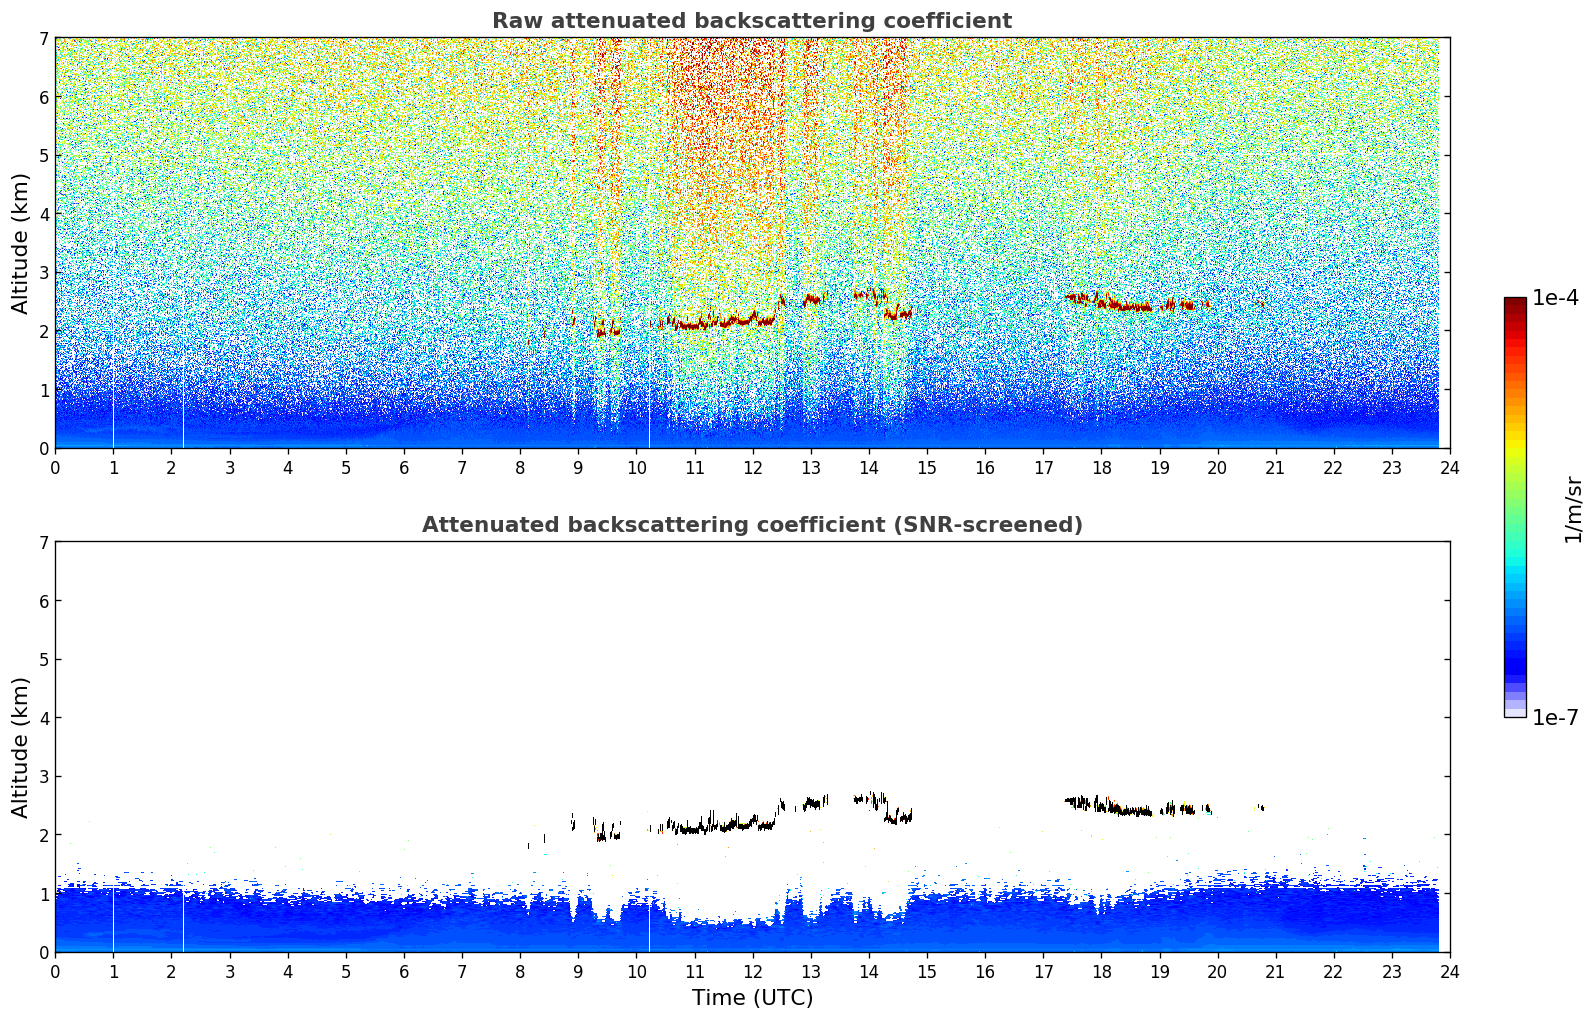This screenshot has width=1595, height=1020.
Task: Click the 'Time (UTC)' axis label
Action: tap(752, 998)
